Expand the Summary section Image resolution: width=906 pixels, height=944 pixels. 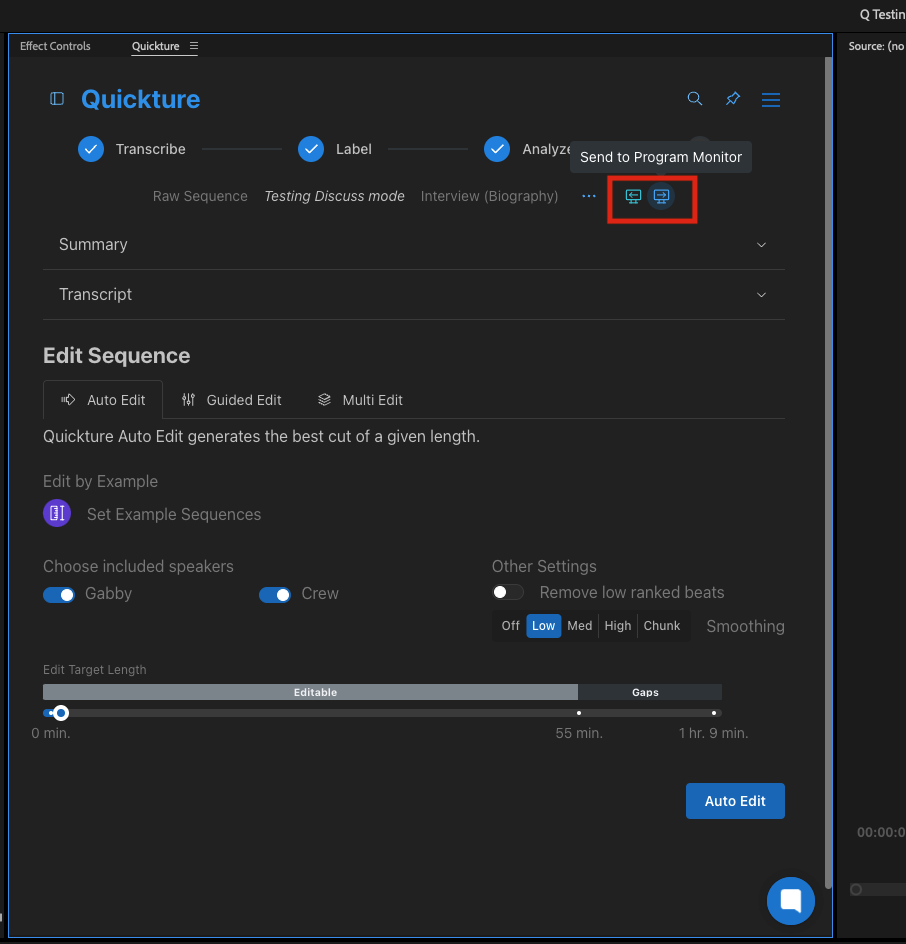coord(414,244)
